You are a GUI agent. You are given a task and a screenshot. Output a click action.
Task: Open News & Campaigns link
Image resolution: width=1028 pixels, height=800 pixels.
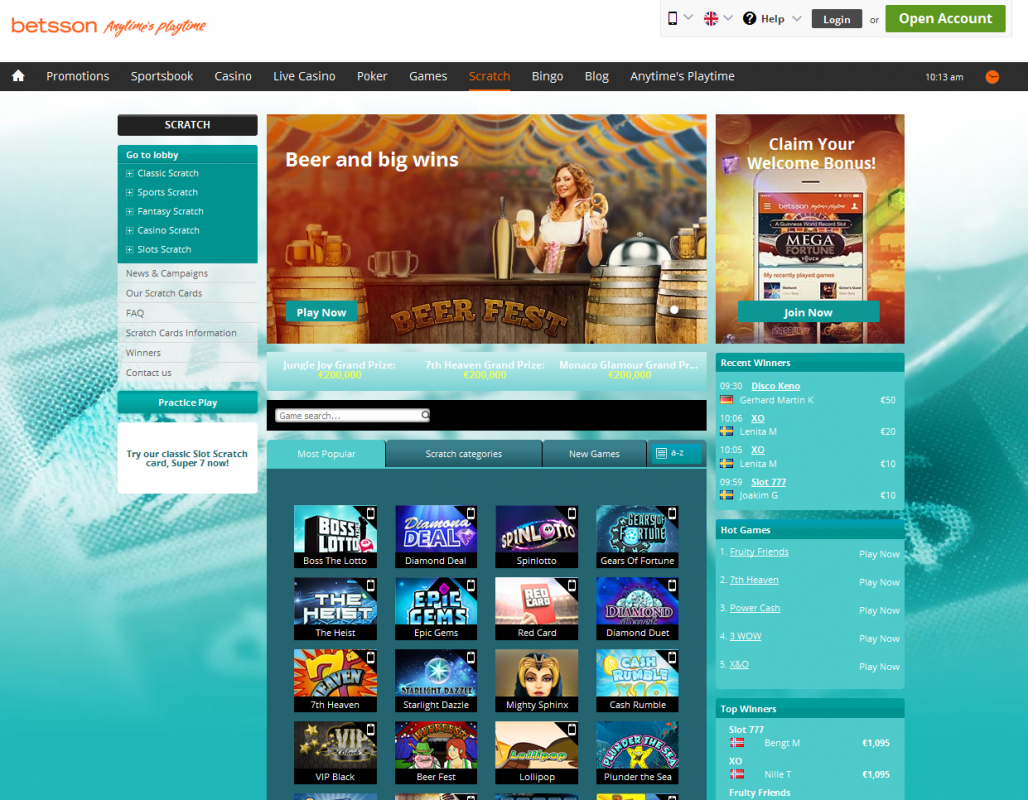coord(167,273)
